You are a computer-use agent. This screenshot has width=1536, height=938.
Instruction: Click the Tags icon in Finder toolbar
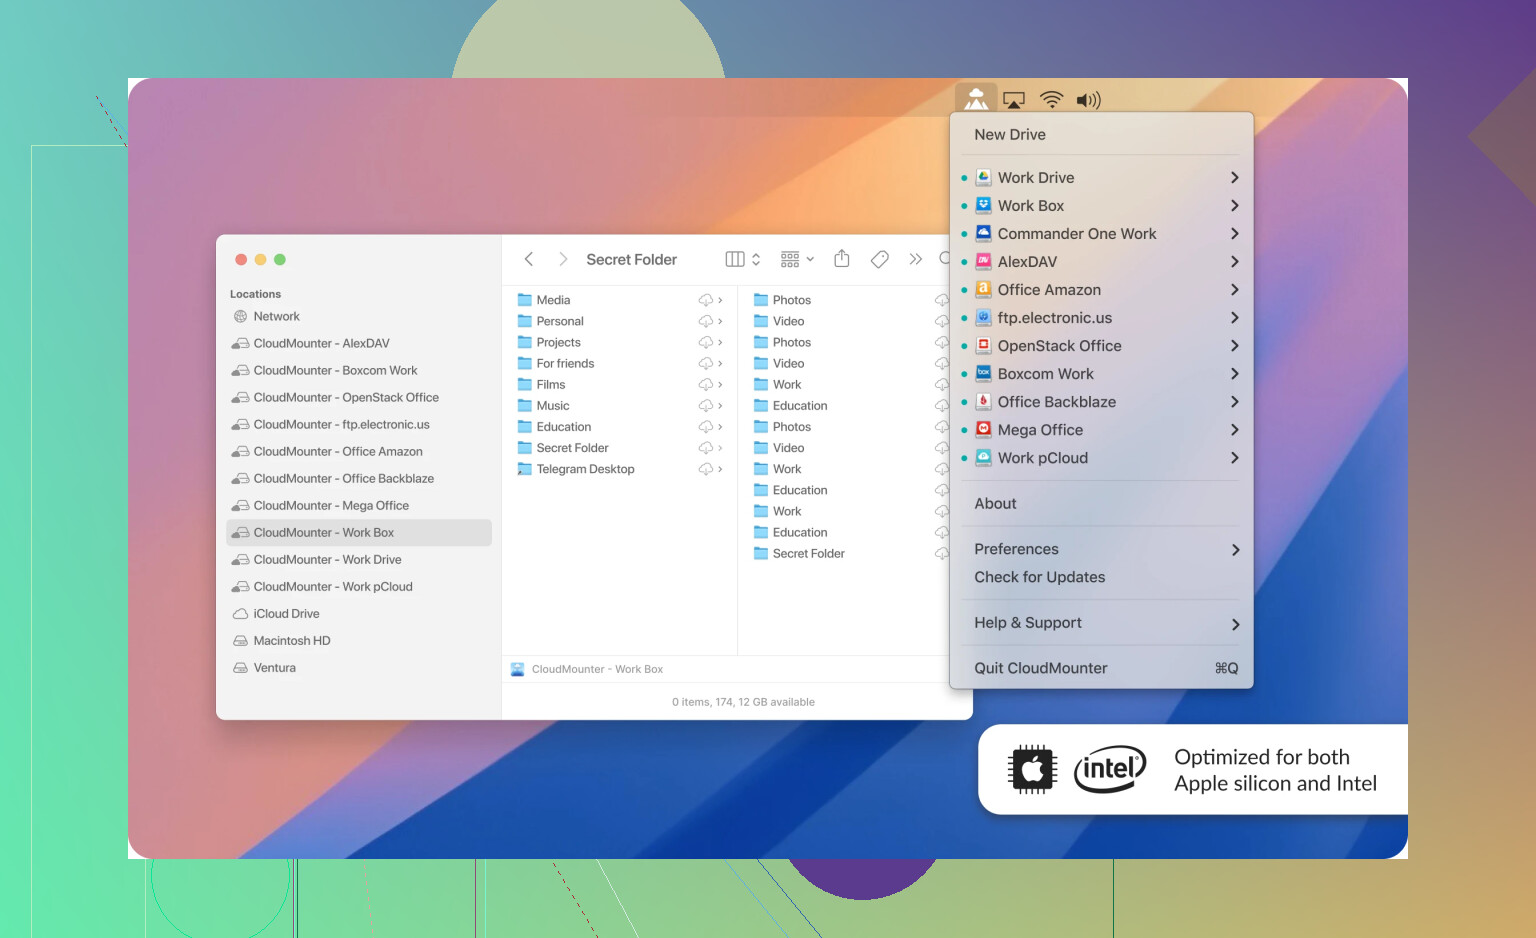pyautogui.click(x=880, y=259)
